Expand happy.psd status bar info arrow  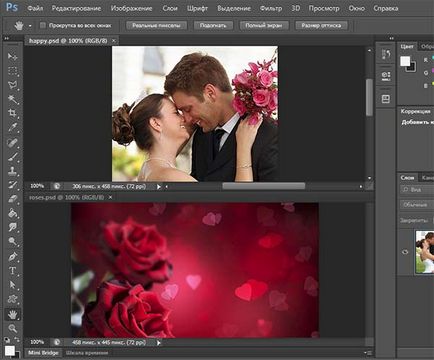[159, 187]
